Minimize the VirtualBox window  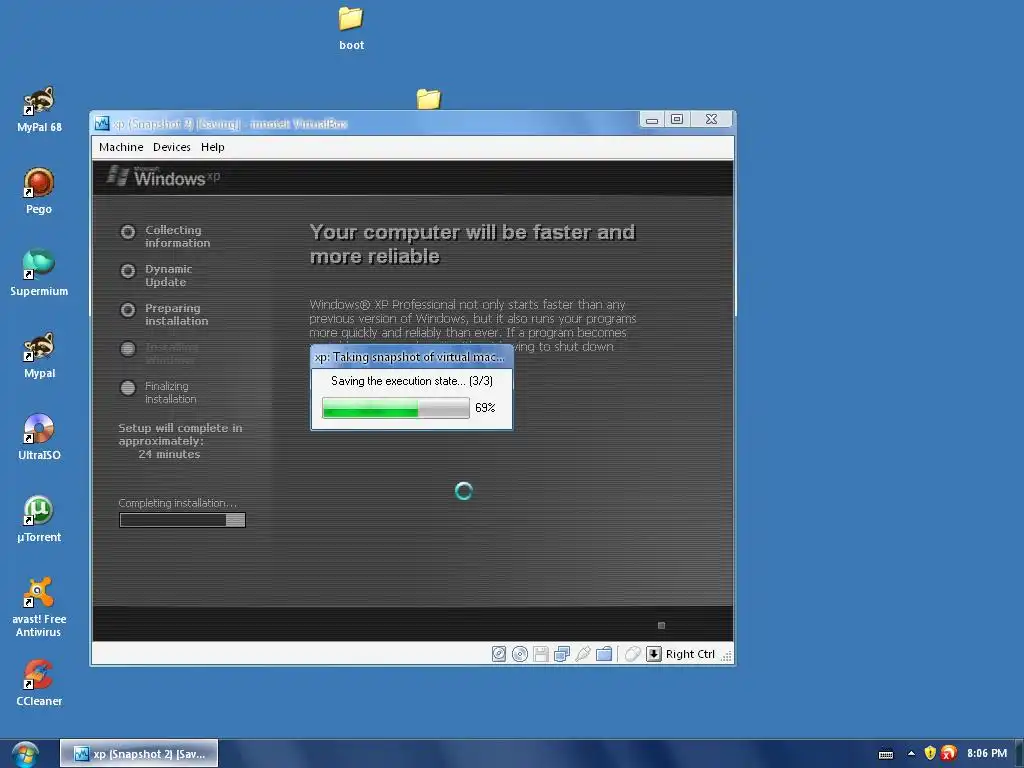[x=652, y=120]
